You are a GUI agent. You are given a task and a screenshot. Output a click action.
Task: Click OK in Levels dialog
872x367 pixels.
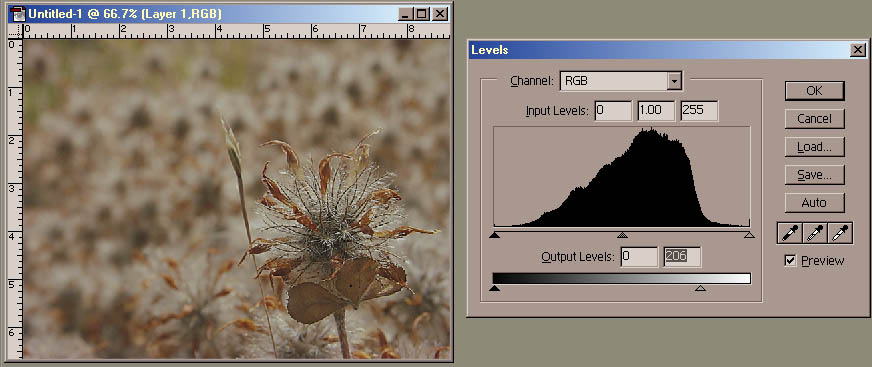pos(814,91)
